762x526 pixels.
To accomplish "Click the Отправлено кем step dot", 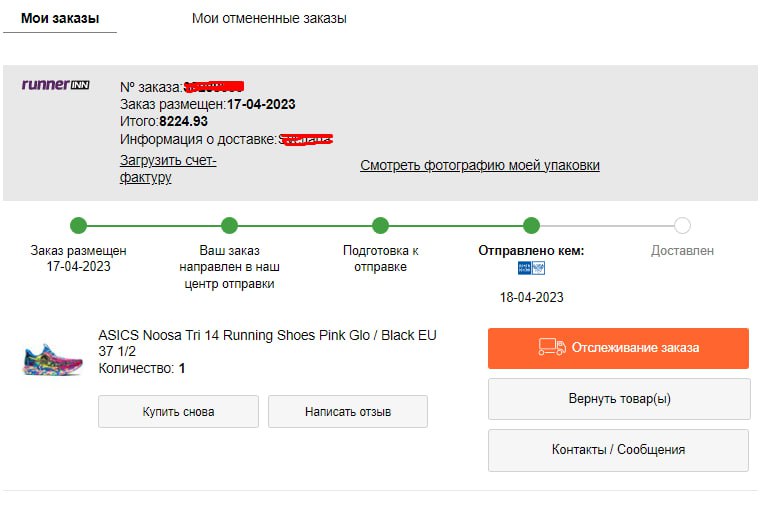I will (532, 226).
